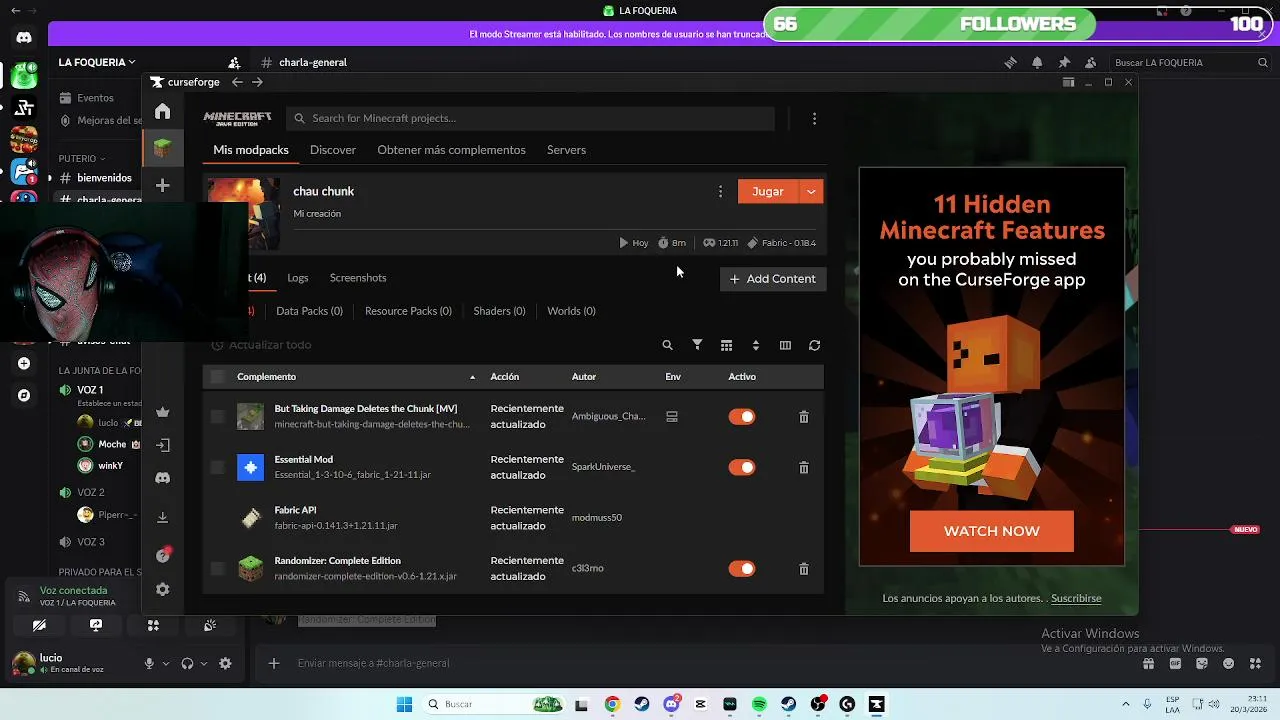The height and width of the screenshot is (720, 1280).
Task: Switch to the Discover tab
Action: point(333,150)
